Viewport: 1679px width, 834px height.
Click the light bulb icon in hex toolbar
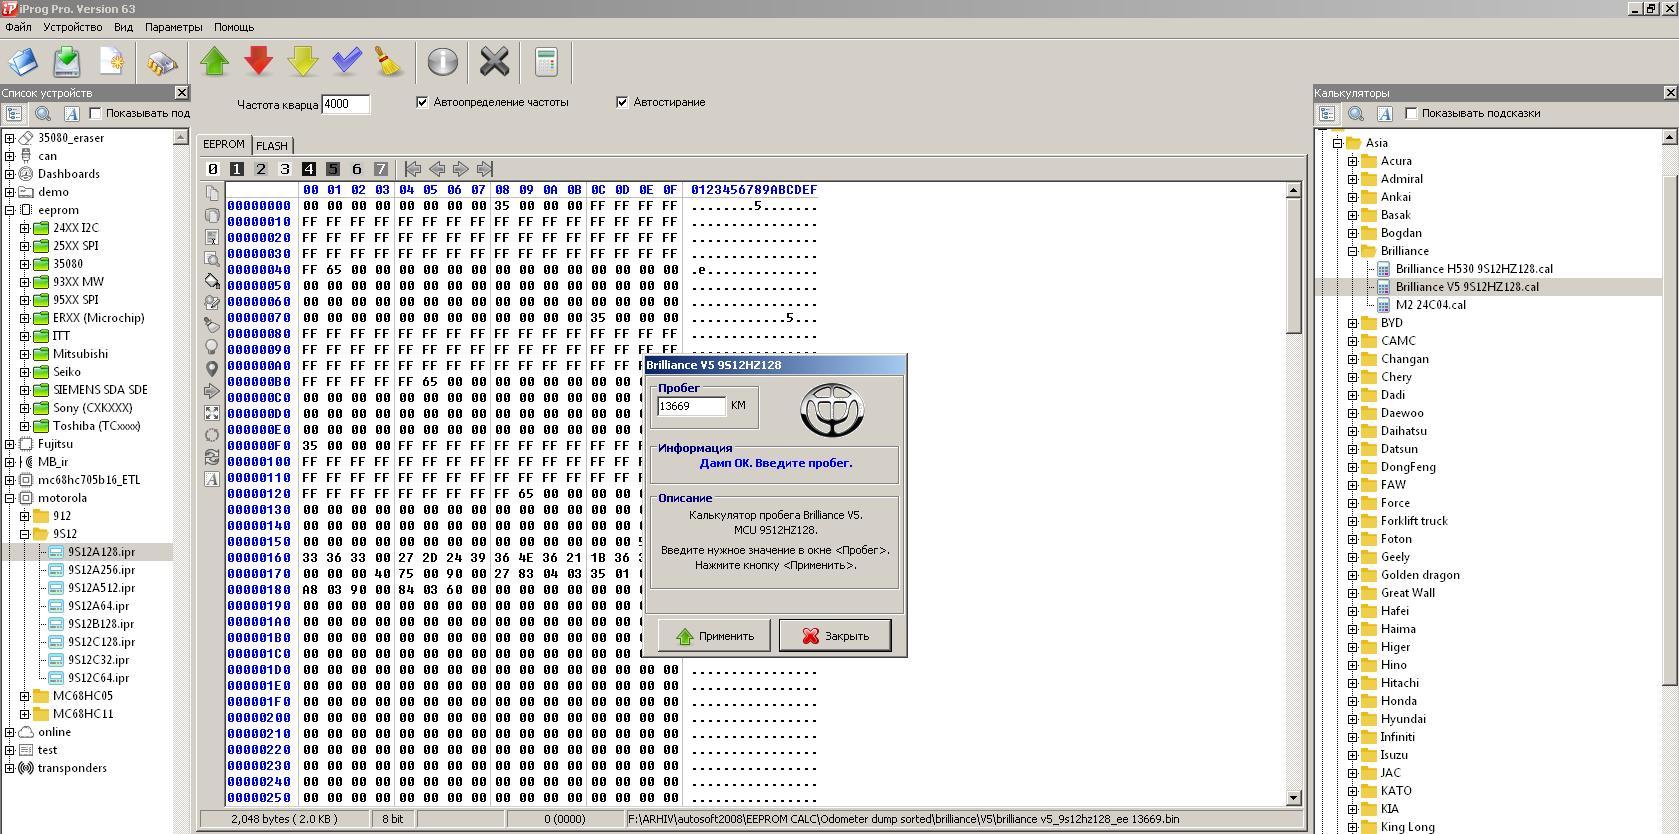(x=212, y=347)
